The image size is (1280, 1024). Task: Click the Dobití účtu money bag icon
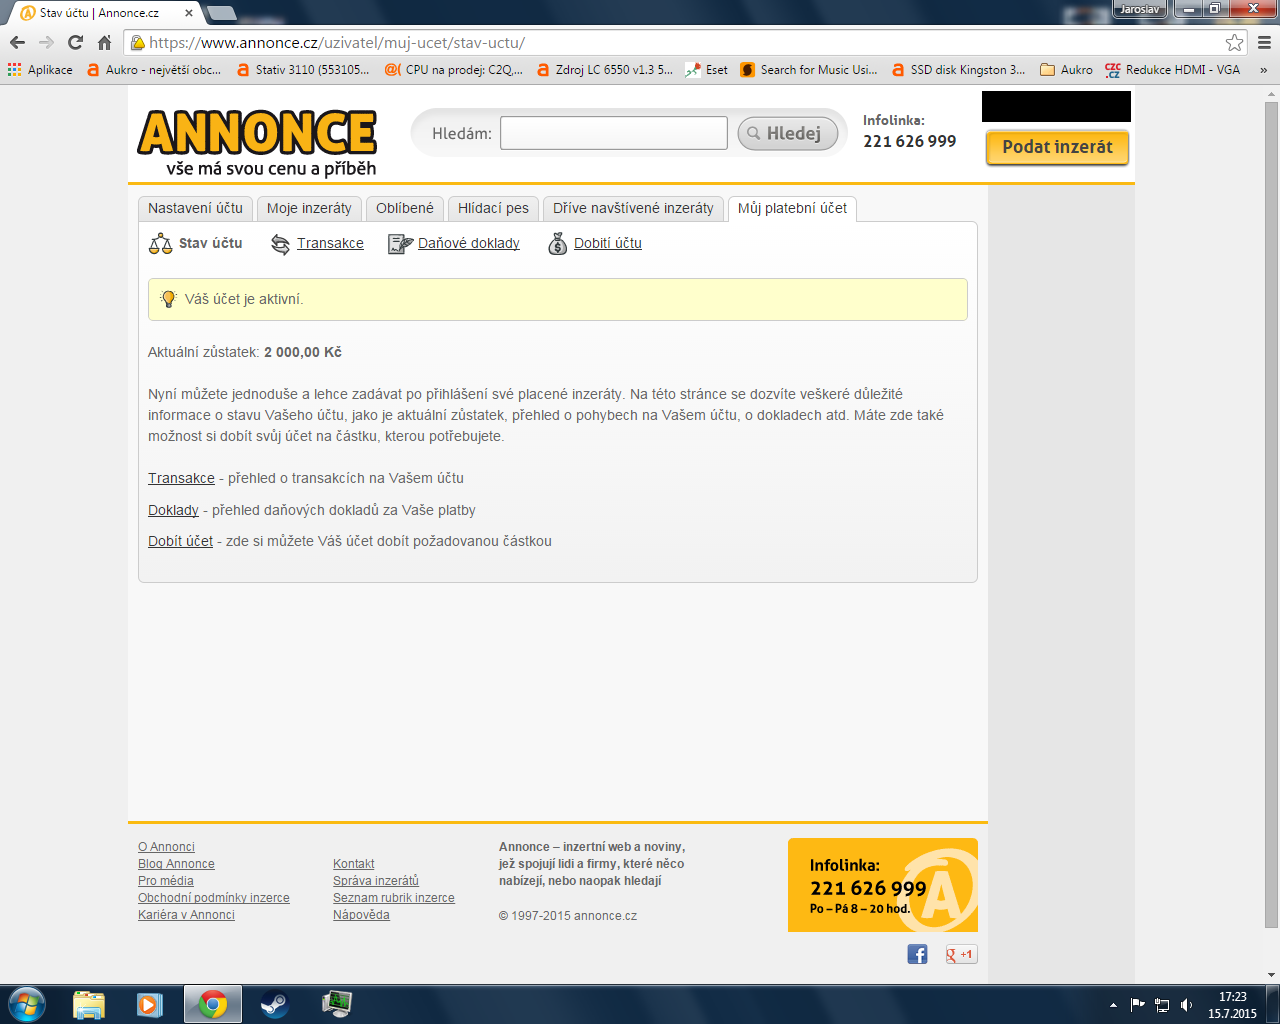coord(558,244)
